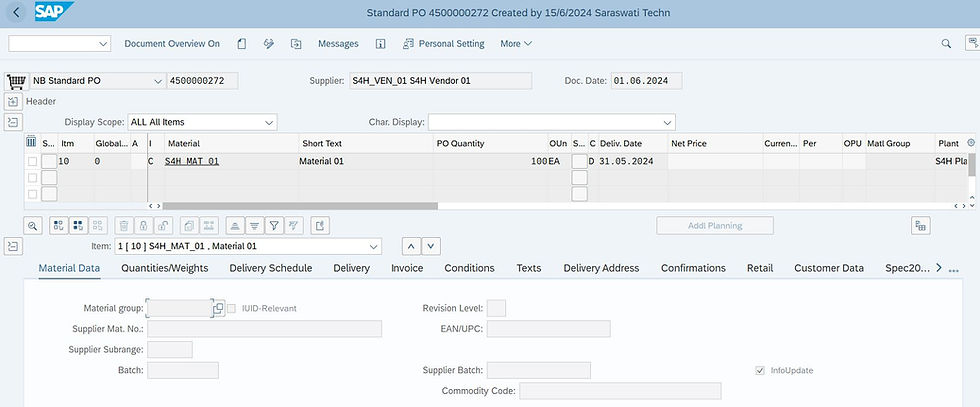980x407 pixels.
Task: Open the Texts tab
Action: 529,268
